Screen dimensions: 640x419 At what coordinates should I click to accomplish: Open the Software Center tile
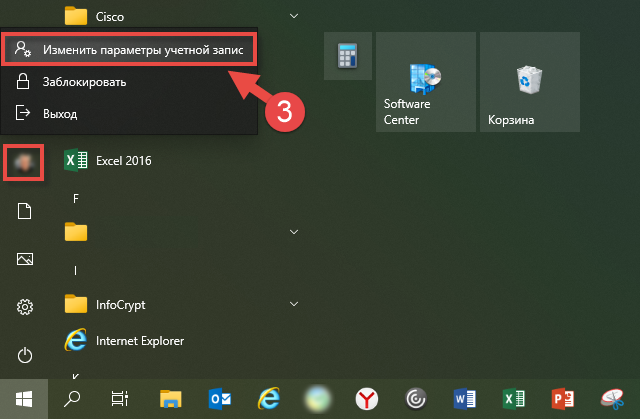pos(426,82)
